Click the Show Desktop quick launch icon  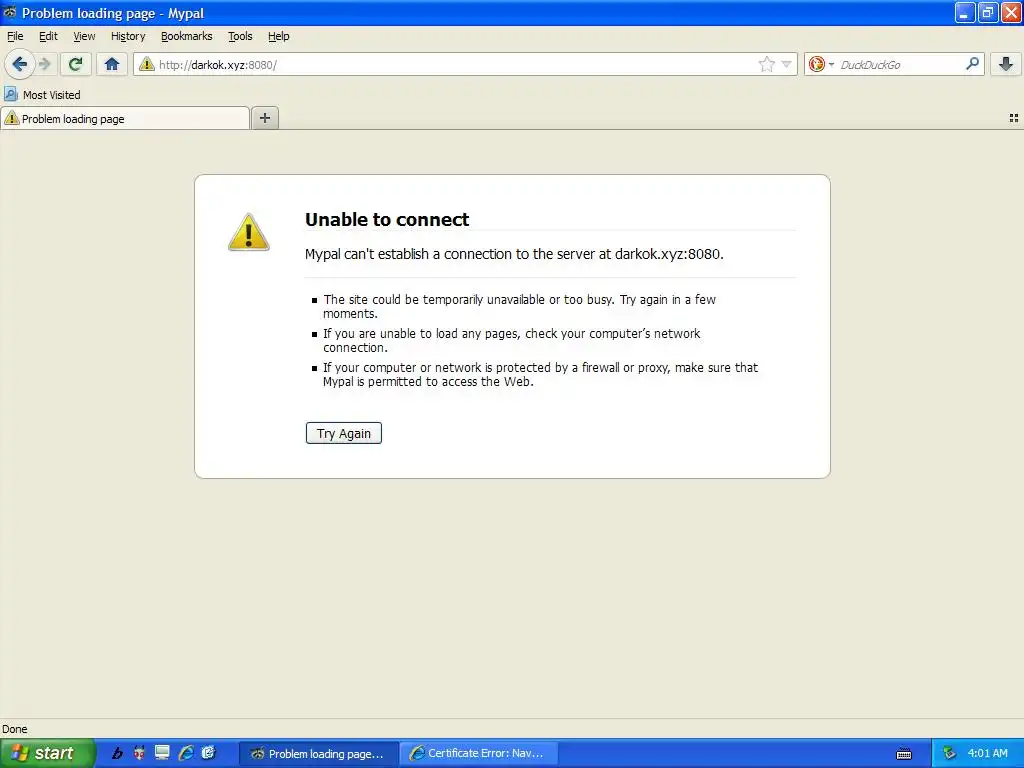coord(163,753)
